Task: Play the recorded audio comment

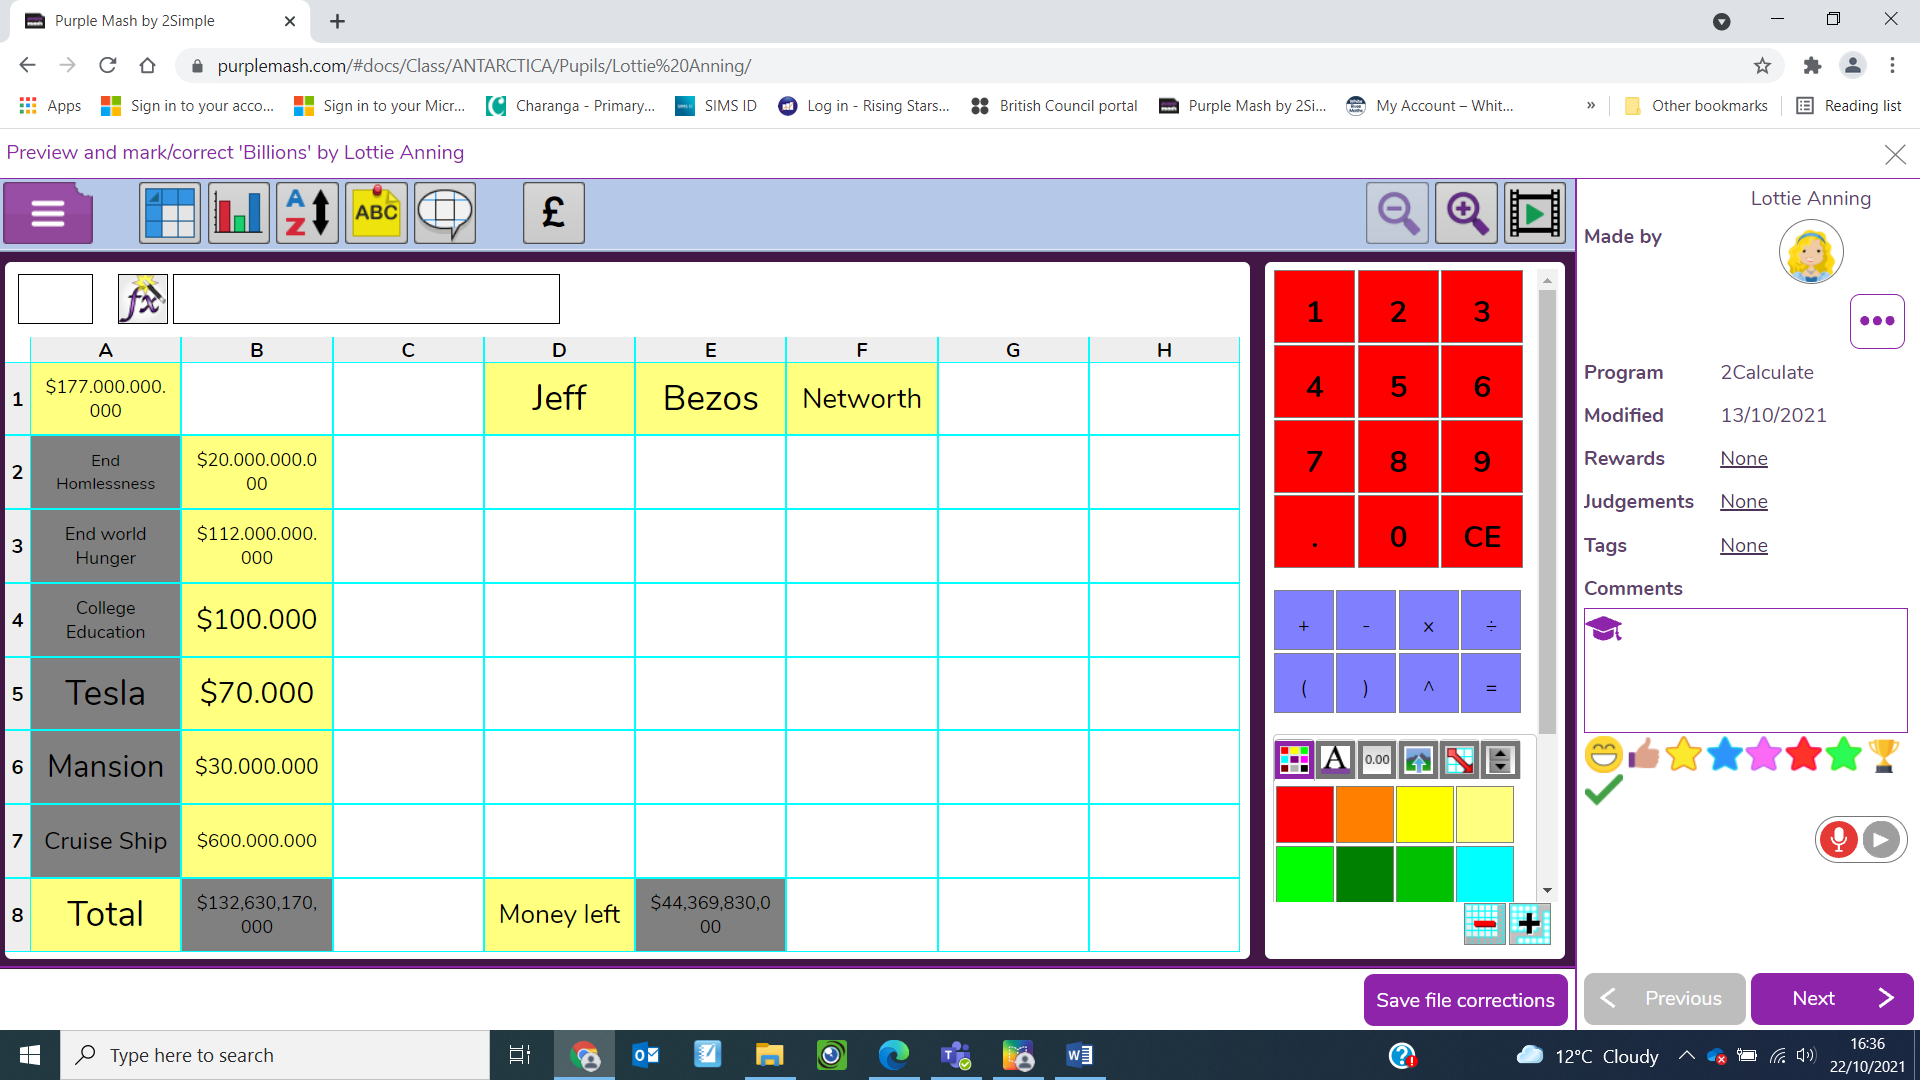Action: tap(1881, 839)
